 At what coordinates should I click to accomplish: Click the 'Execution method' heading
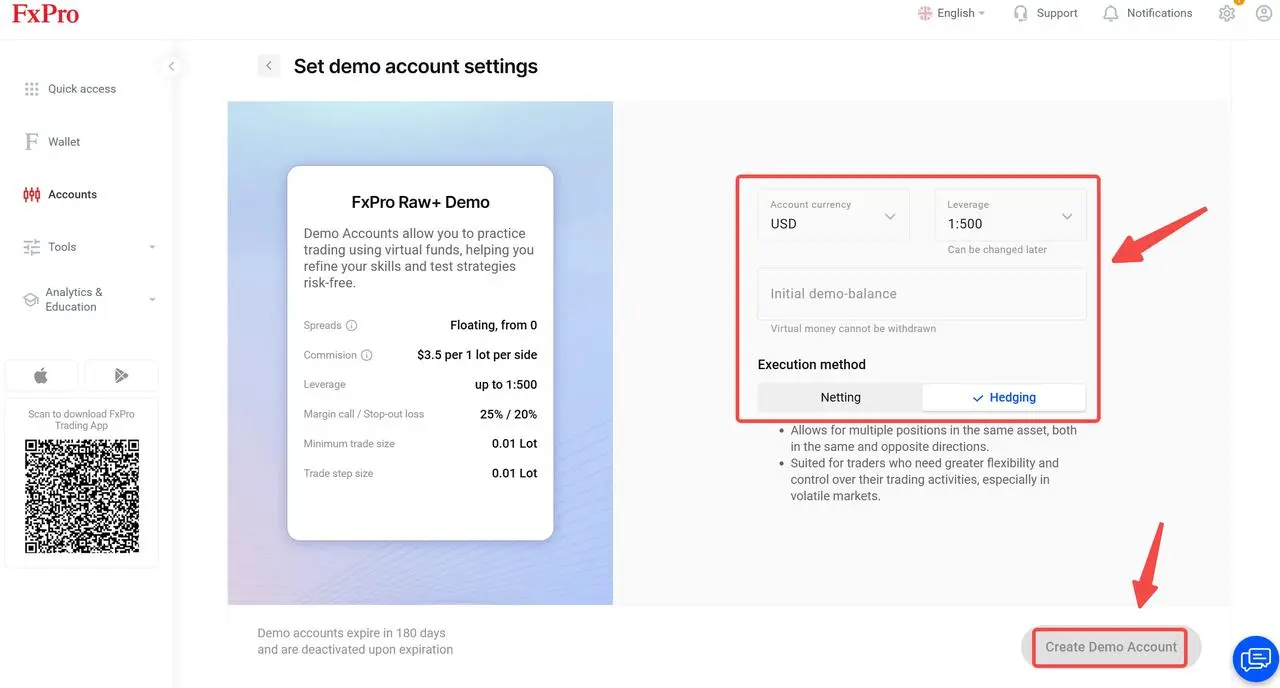[812, 365]
